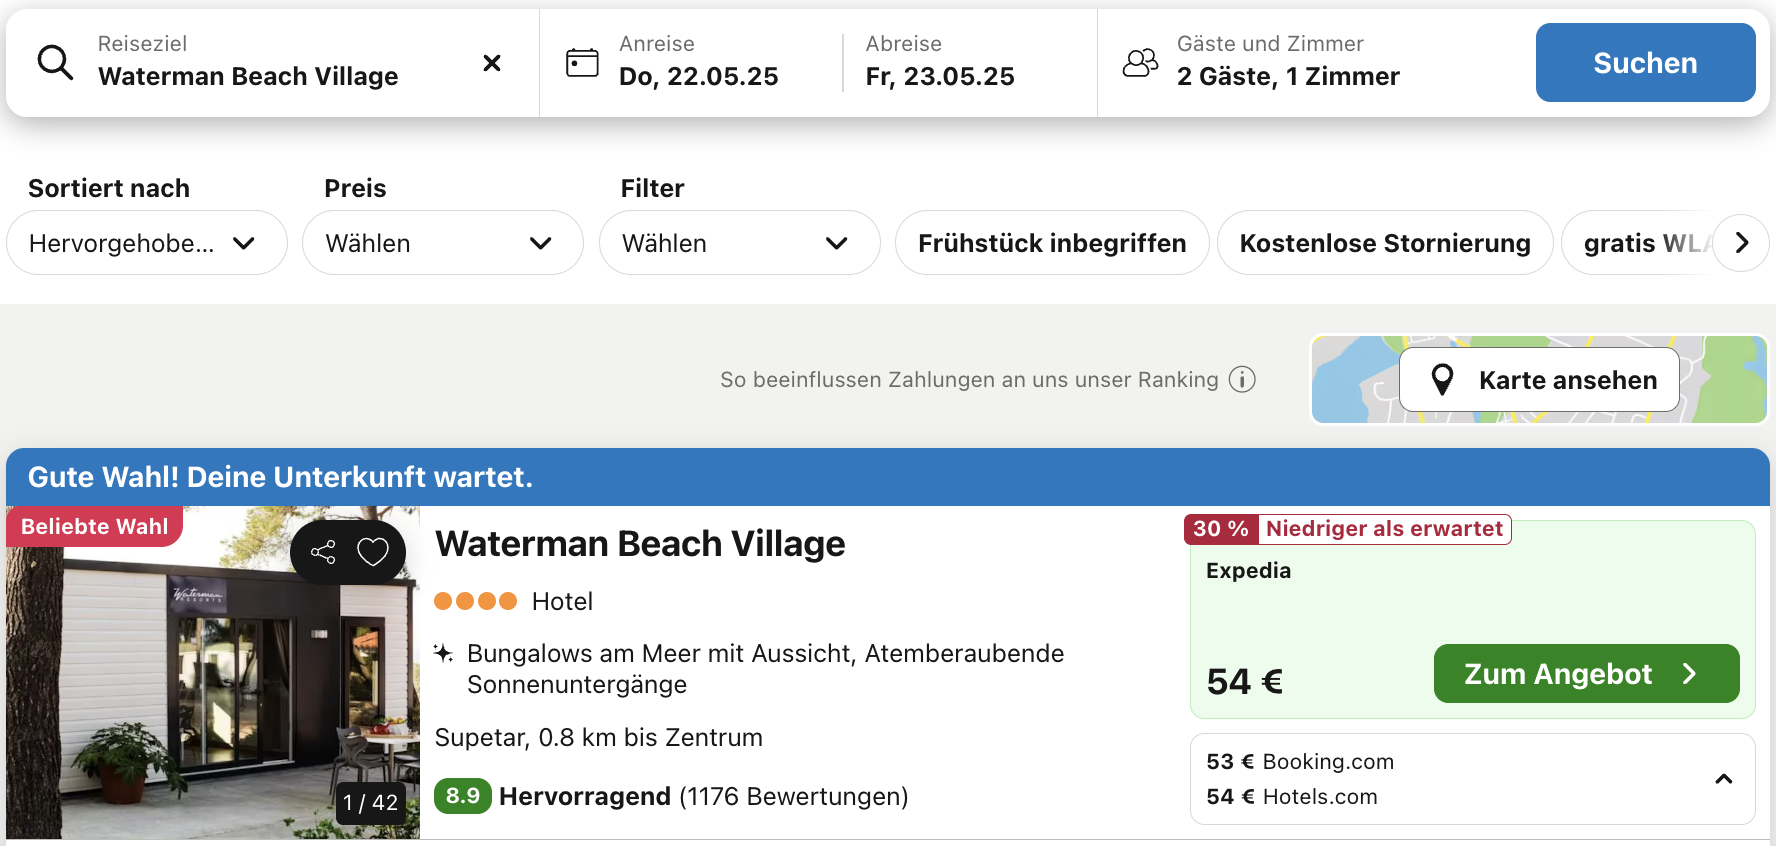Click Zum Angebot deal button
1776x846 pixels.
click(x=1586, y=674)
